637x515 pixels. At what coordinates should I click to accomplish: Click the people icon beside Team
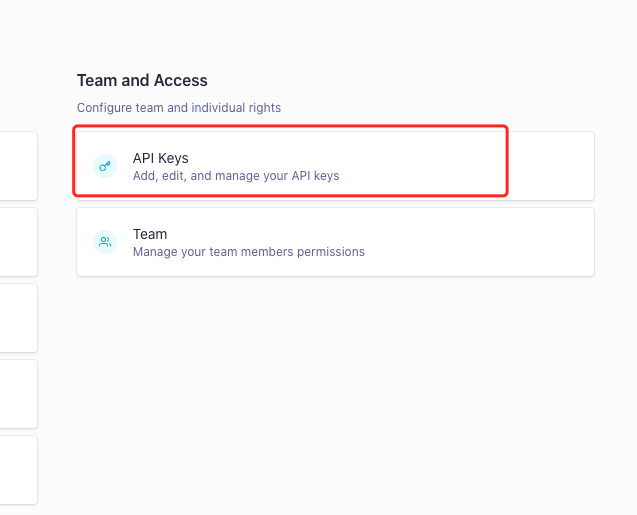point(105,242)
